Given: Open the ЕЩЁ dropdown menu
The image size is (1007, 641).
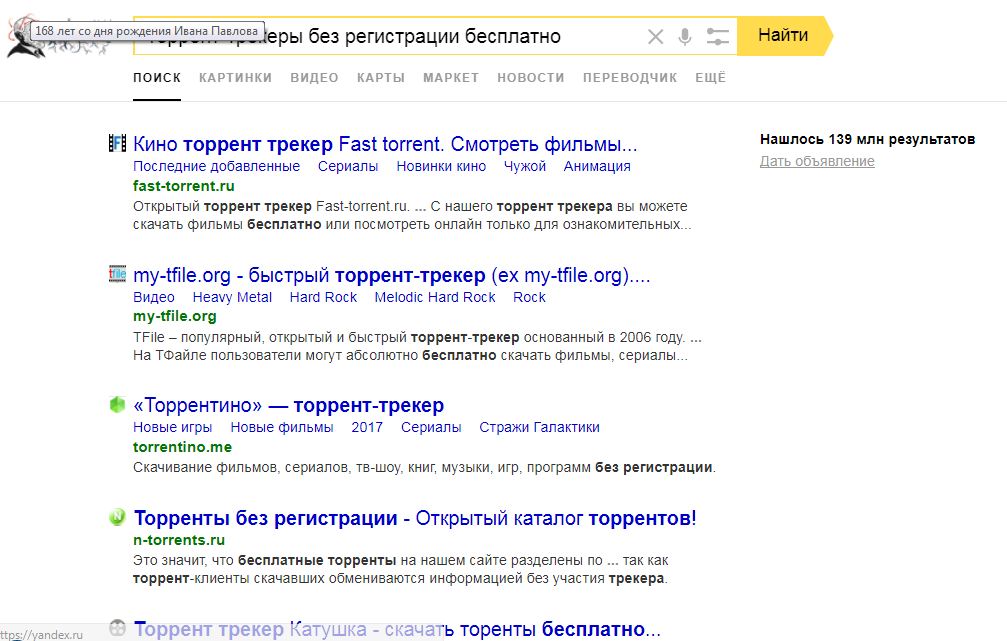Looking at the screenshot, I should pyautogui.click(x=710, y=77).
